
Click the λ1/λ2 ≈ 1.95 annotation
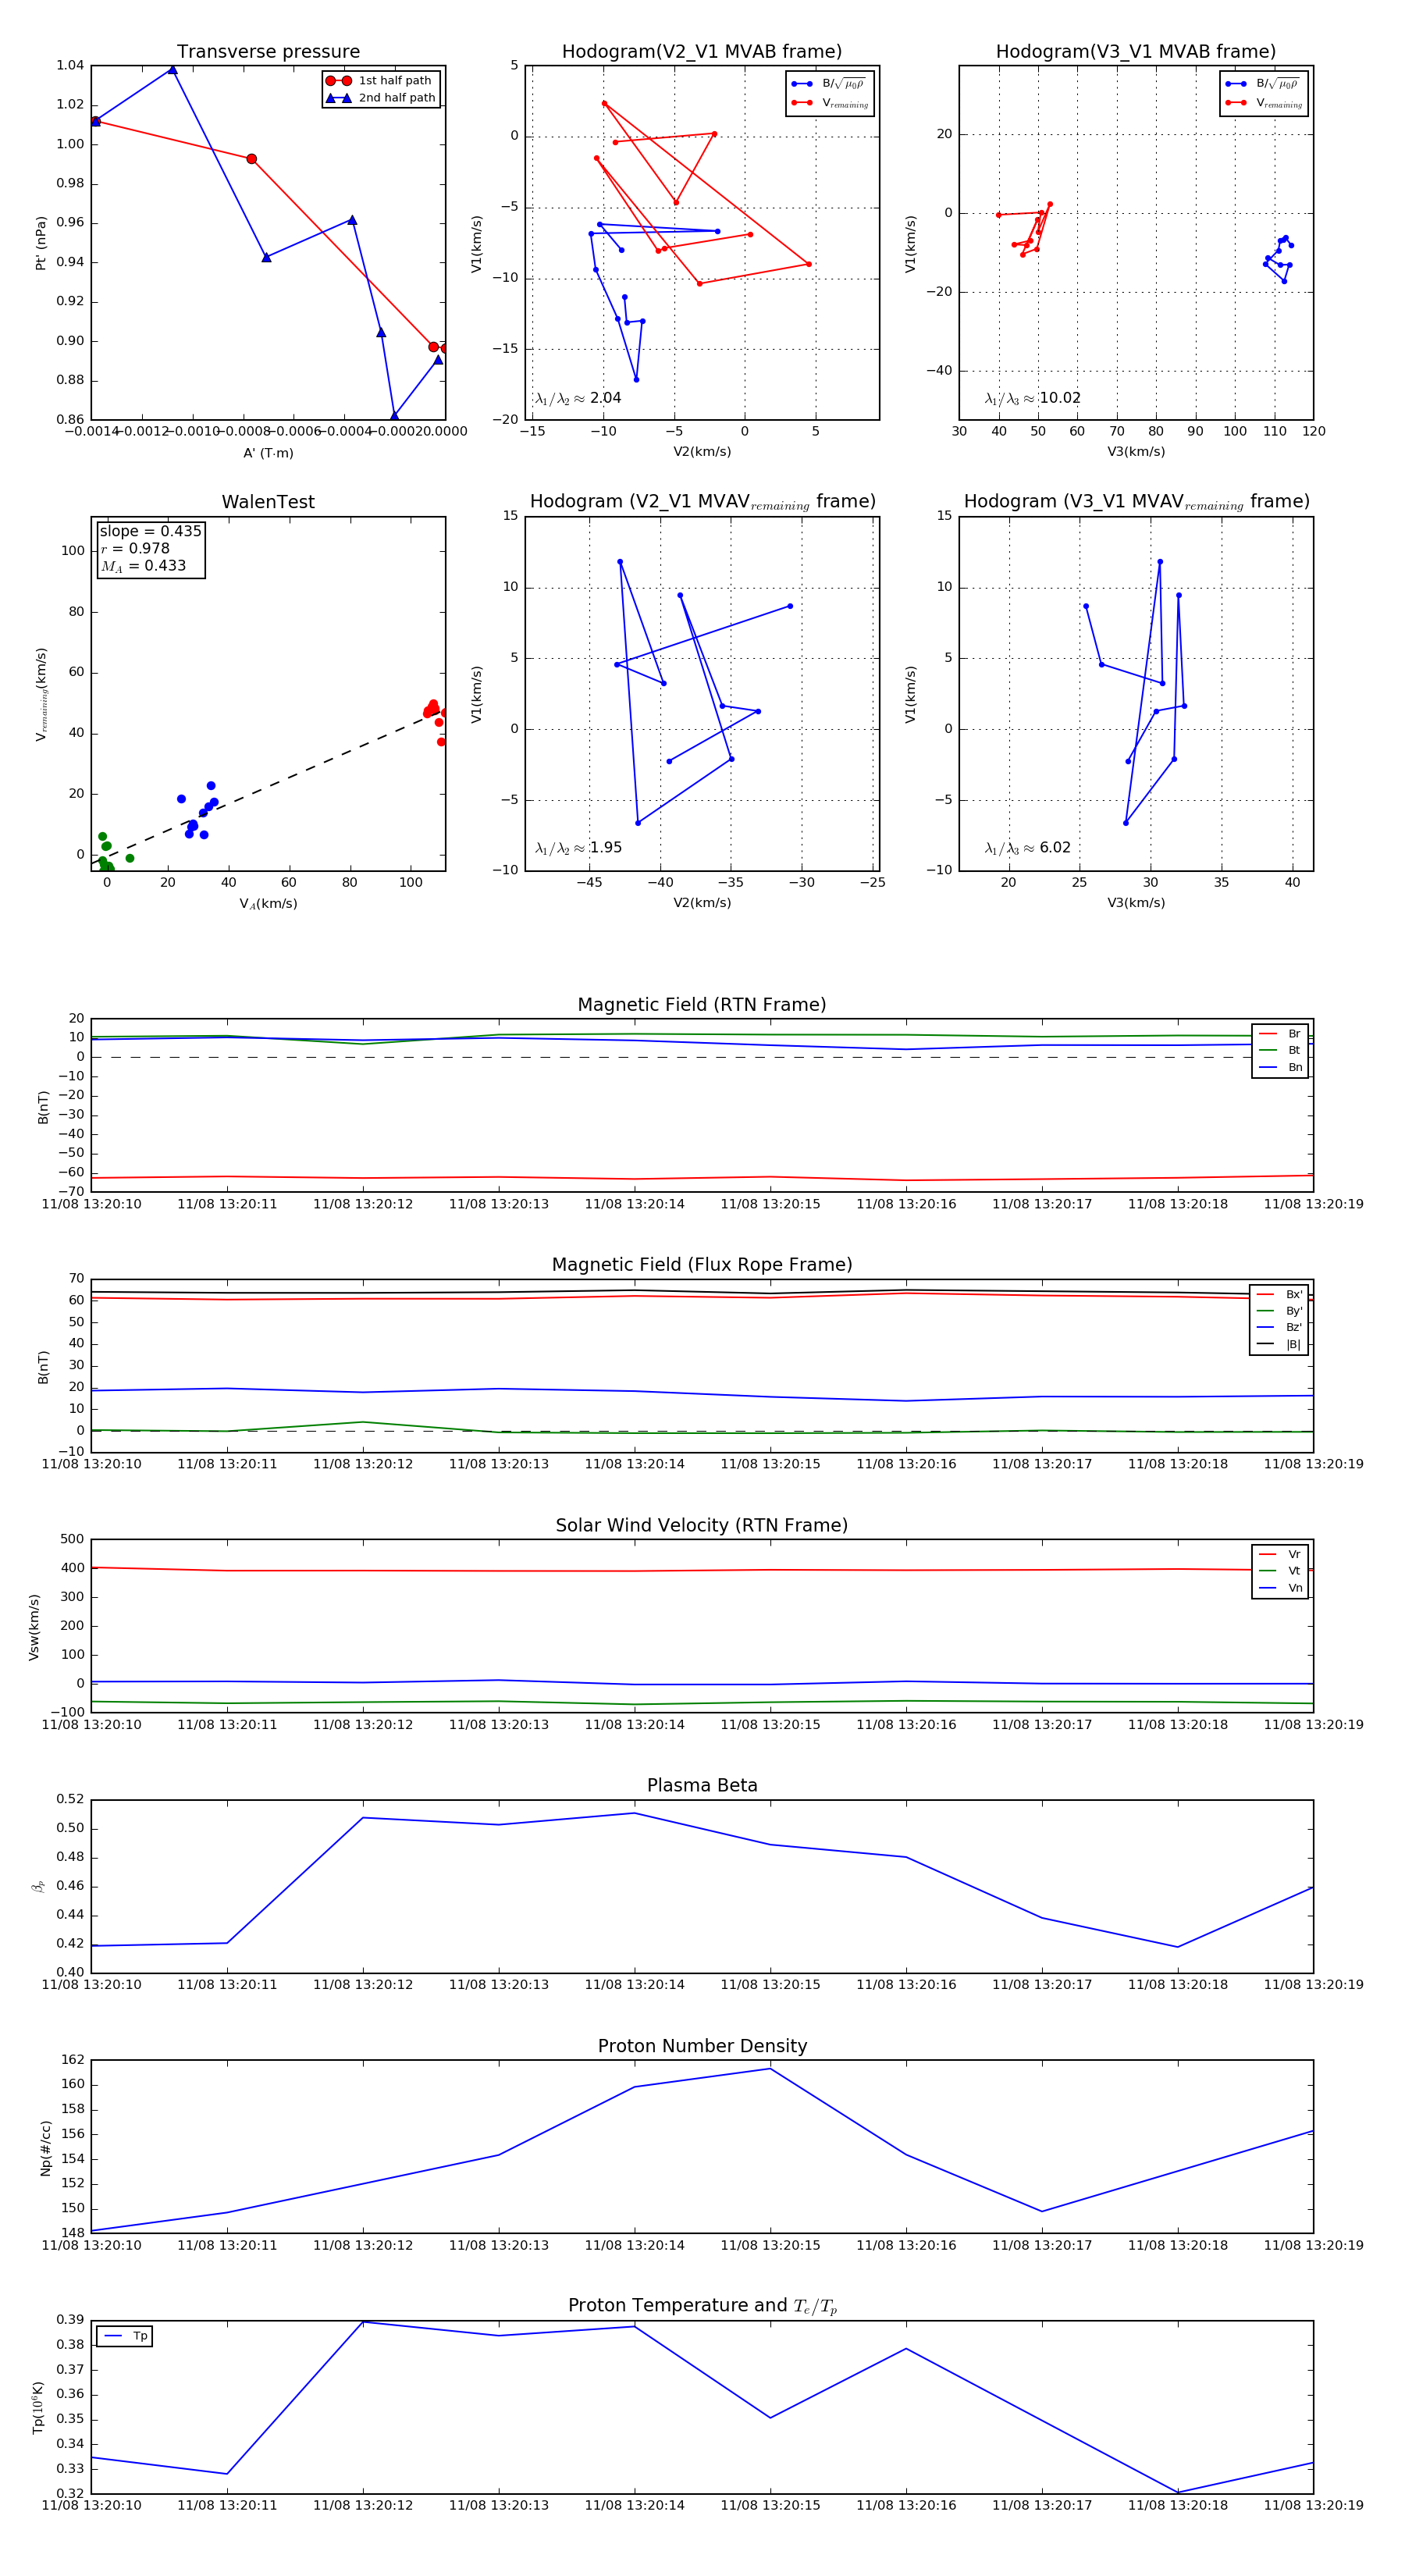point(578,848)
